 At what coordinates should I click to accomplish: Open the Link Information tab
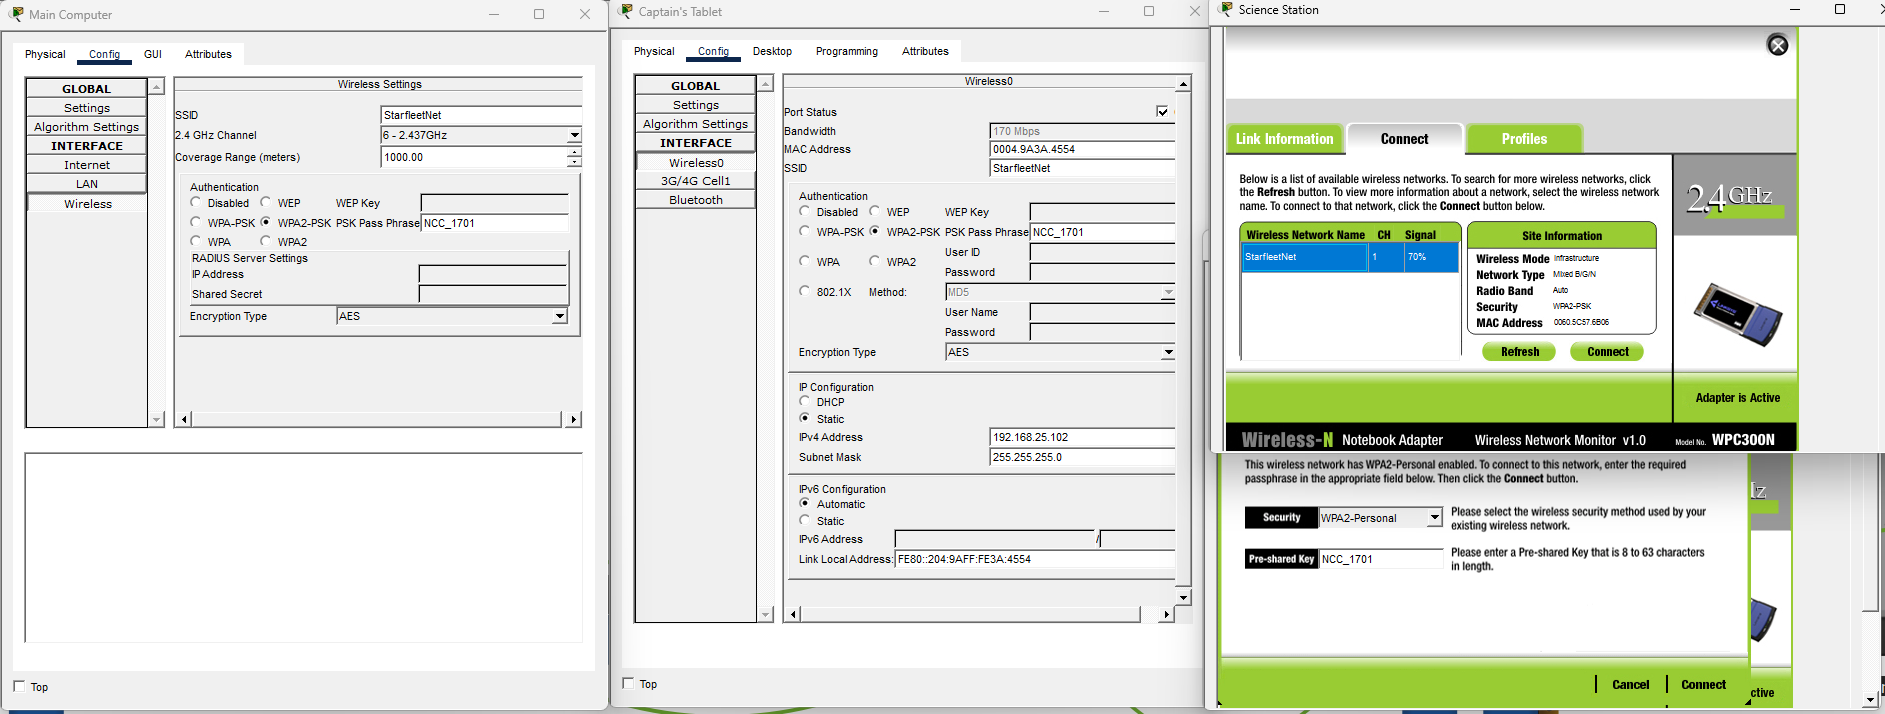(1284, 139)
